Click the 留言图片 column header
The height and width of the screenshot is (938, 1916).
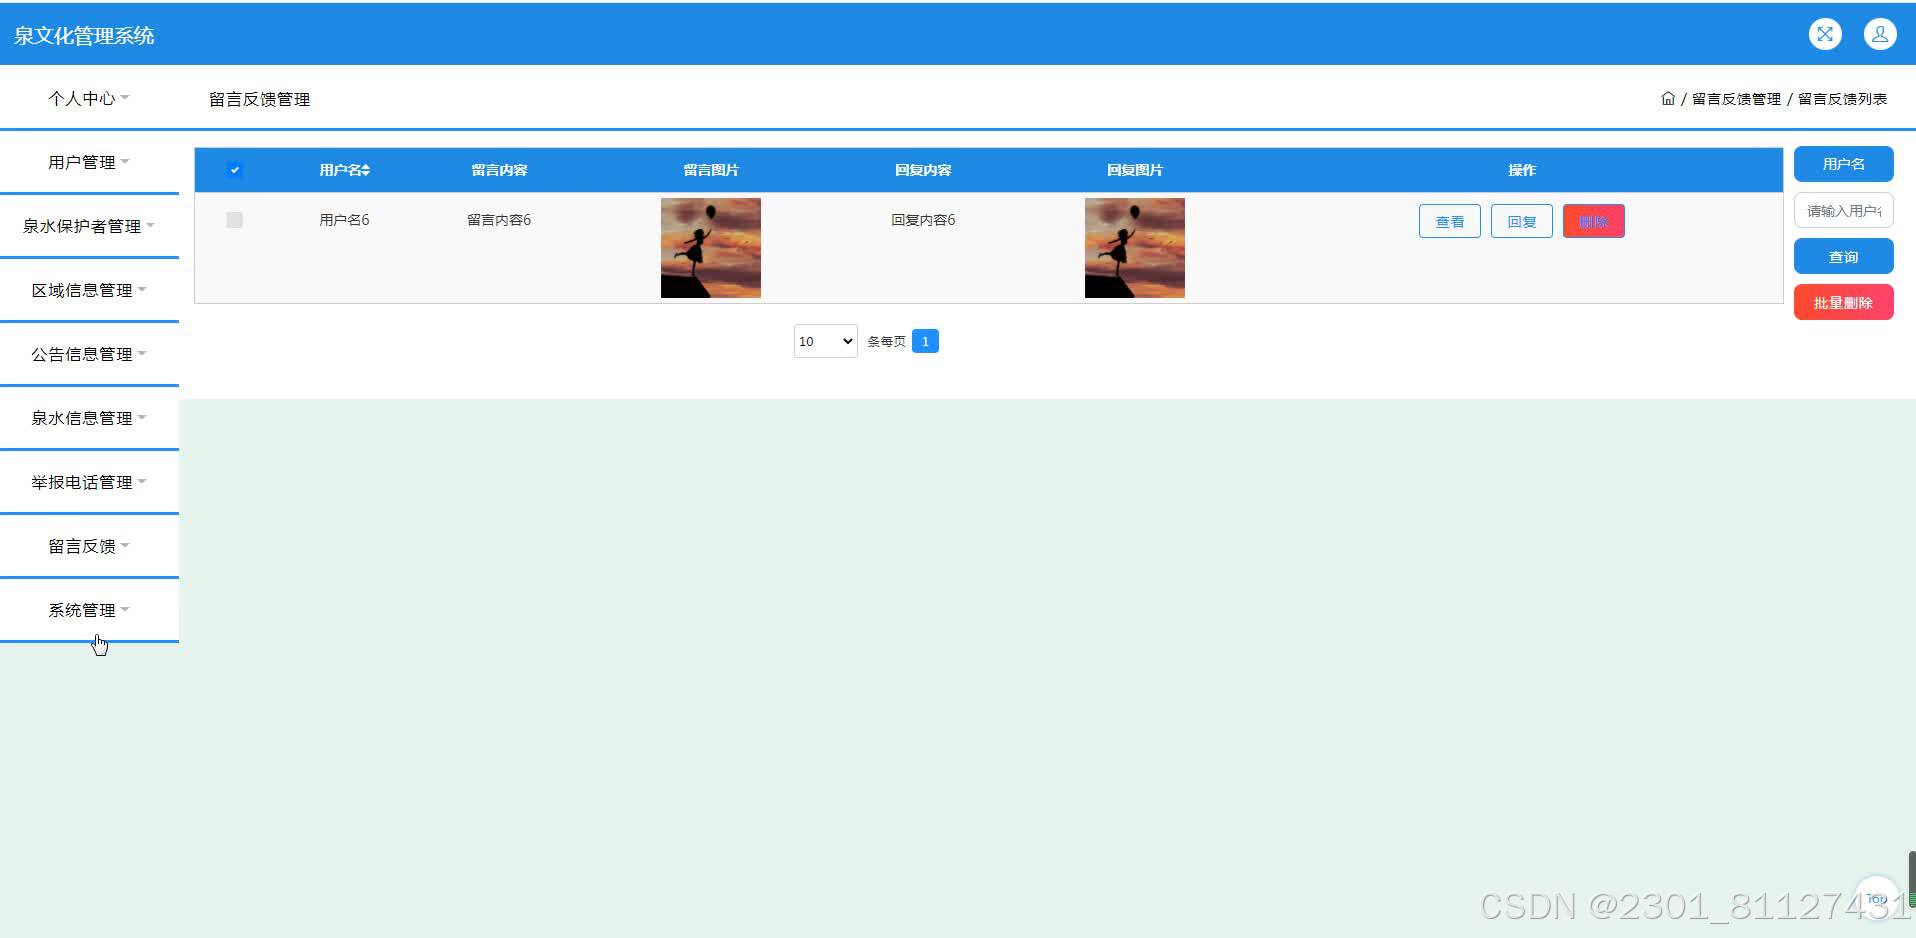click(x=711, y=170)
